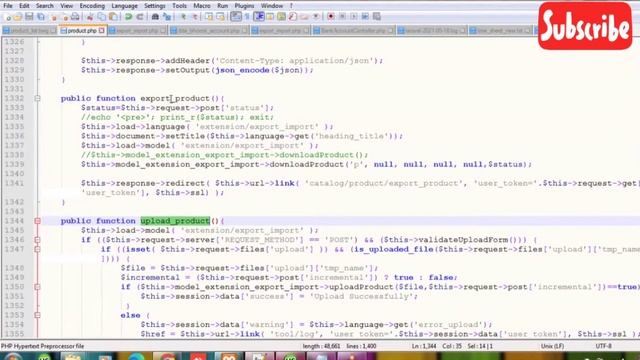The width and height of the screenshot is (640, 360).
Task: Collapse the fold marker at line 1350
Action: [37, 287]
